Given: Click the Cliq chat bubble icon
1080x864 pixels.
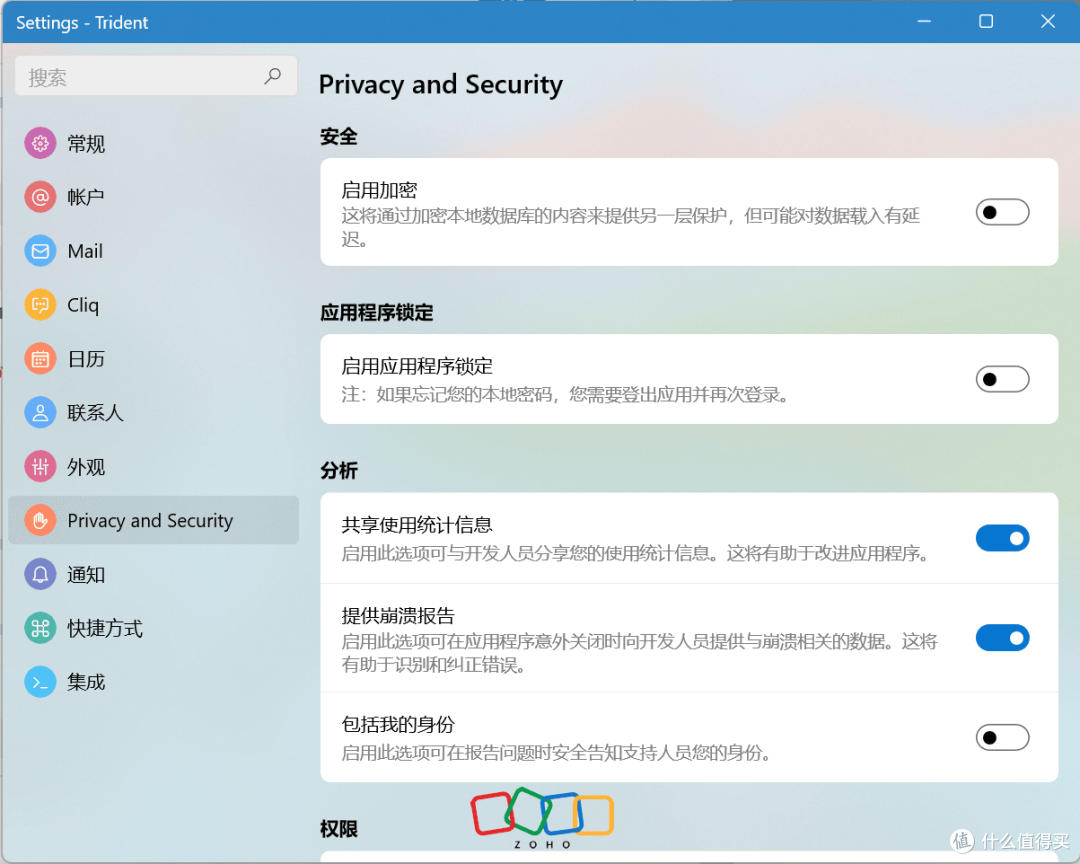Looking at the screenshot, I should (x=40, y=305).
